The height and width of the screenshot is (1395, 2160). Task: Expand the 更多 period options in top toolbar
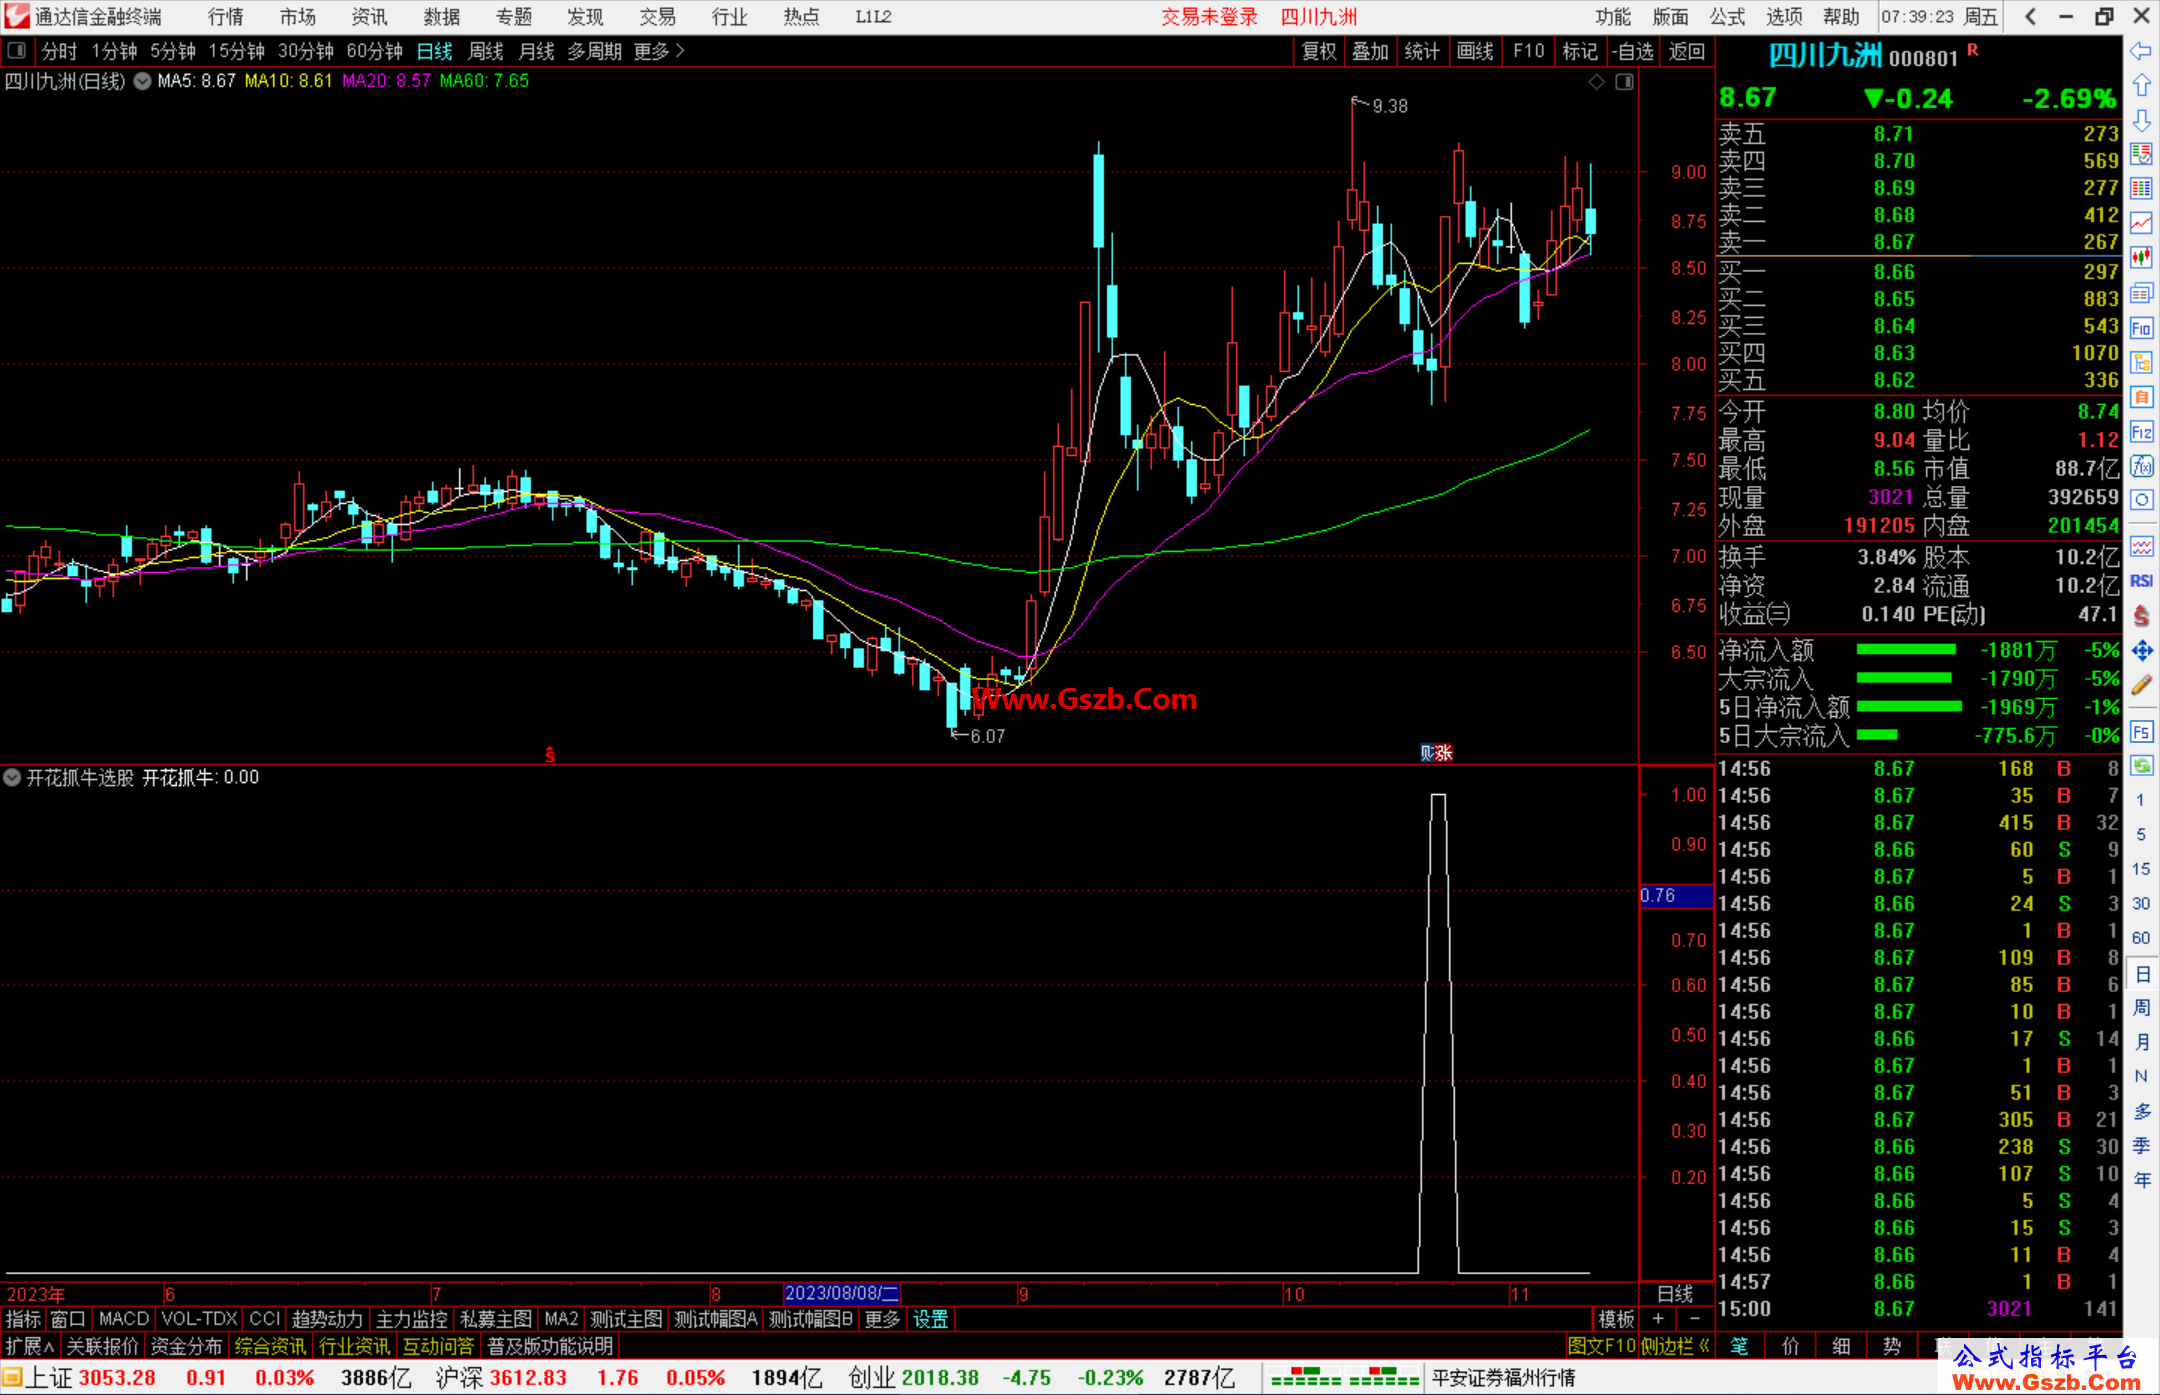click(x=659, y=51)
